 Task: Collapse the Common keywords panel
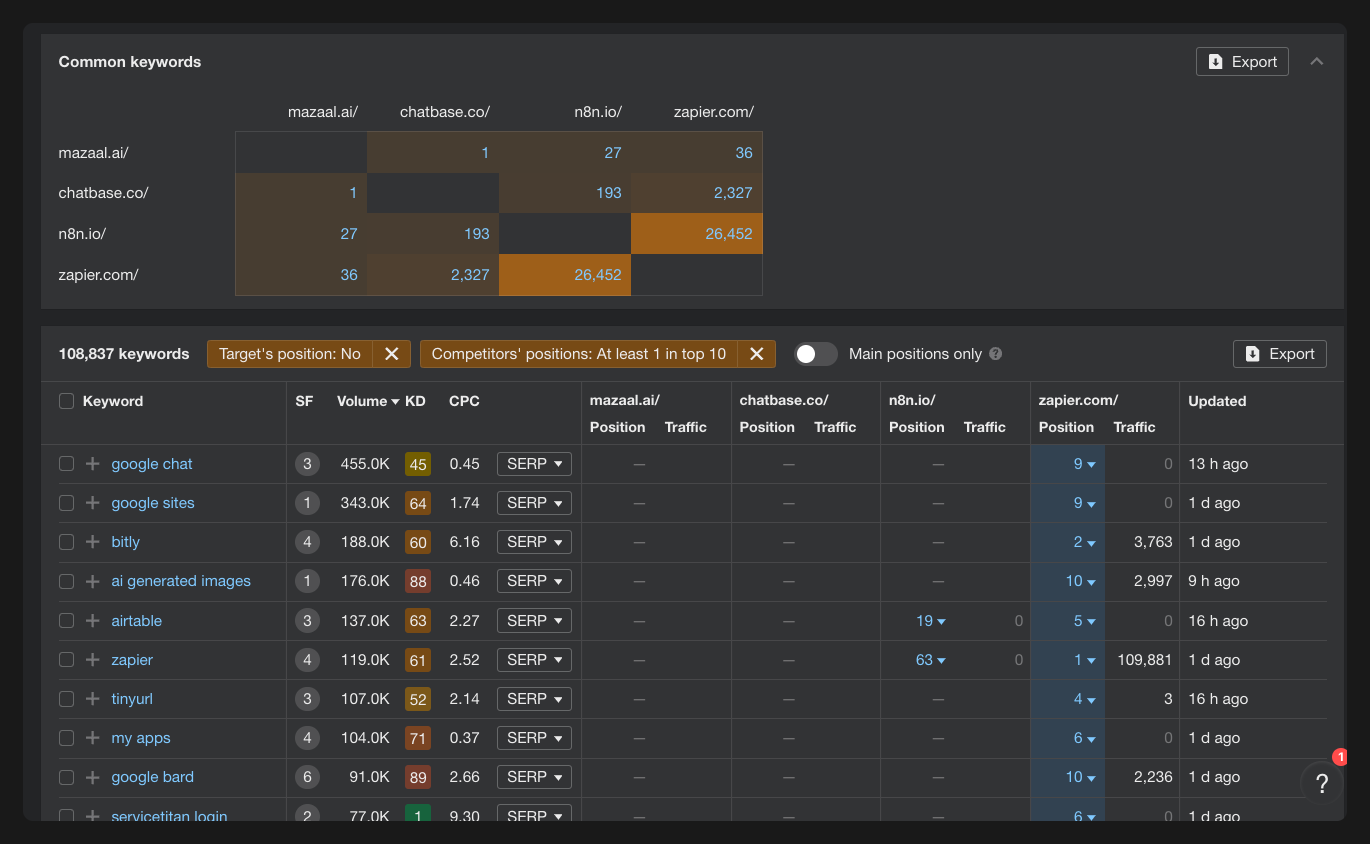click(x=1317, y=62)
